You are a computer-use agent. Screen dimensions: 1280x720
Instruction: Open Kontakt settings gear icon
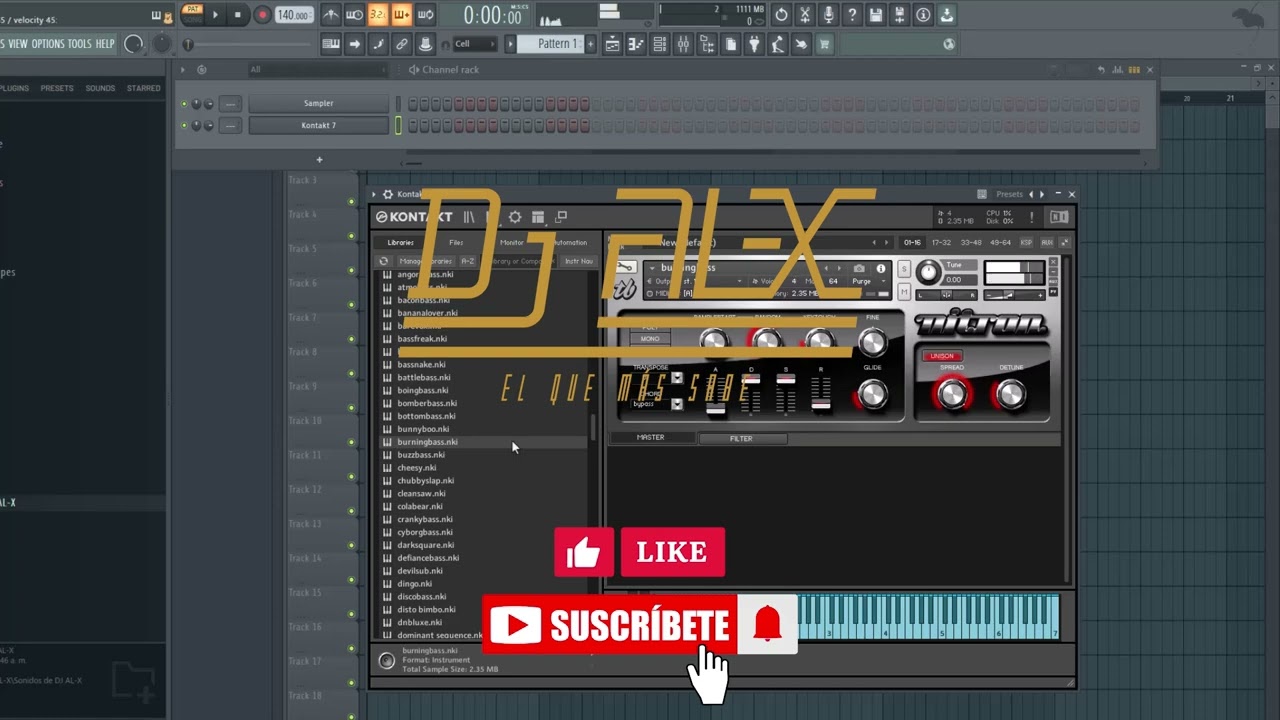[515, 217]
